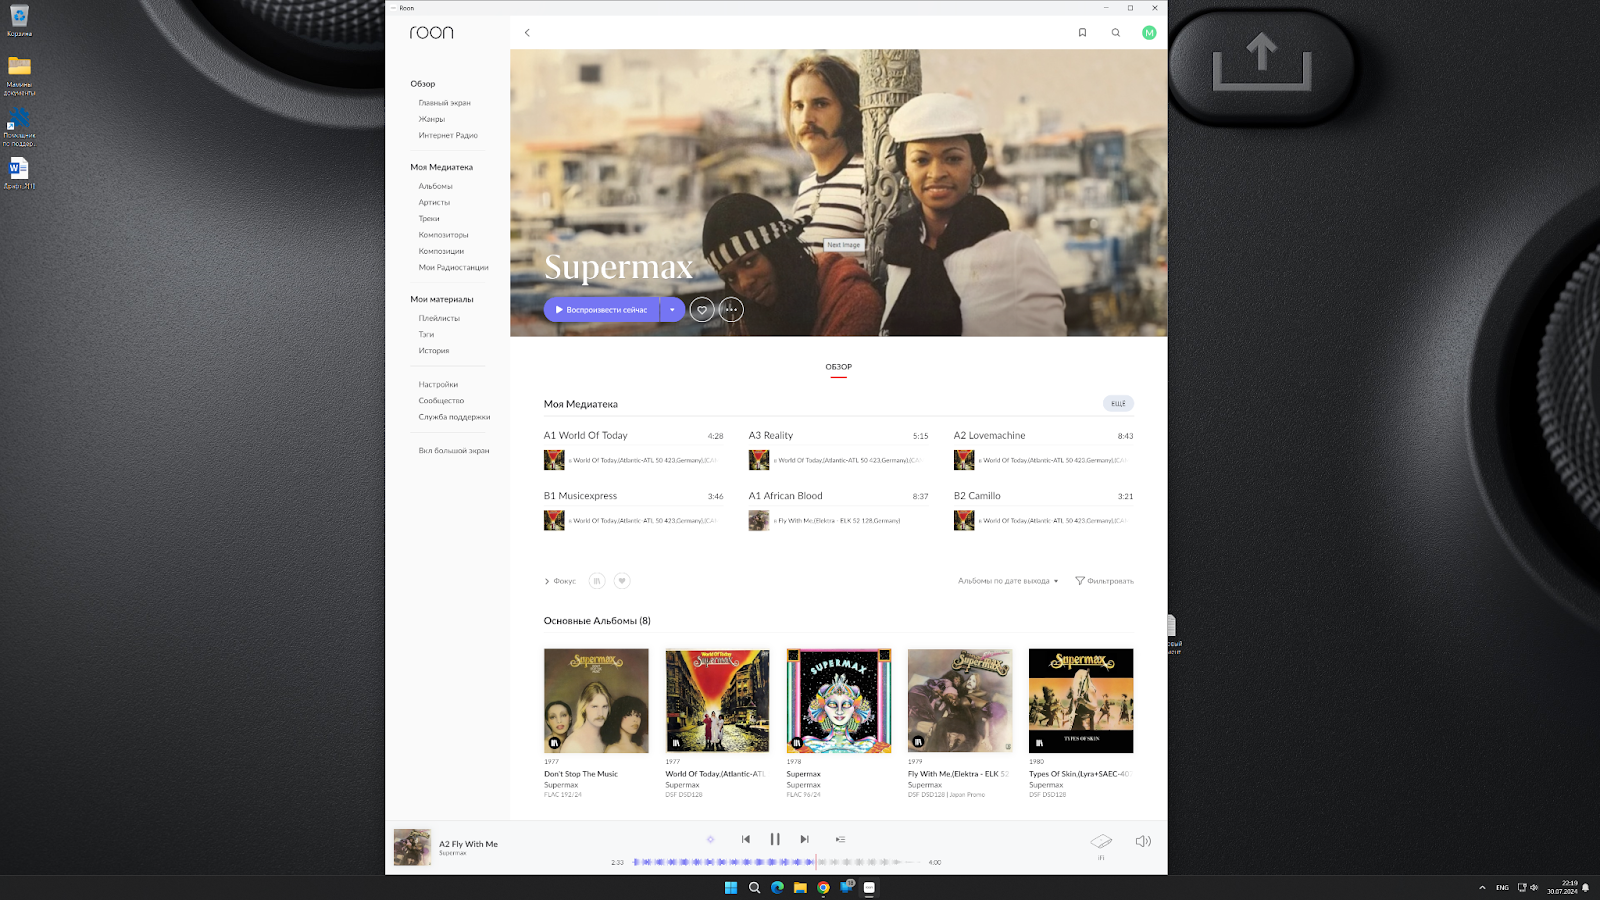The height and width of the screenshot is (900, 1600).
Task: Open the 1978 Supermax album cover
Action: (x=839, y=701)
